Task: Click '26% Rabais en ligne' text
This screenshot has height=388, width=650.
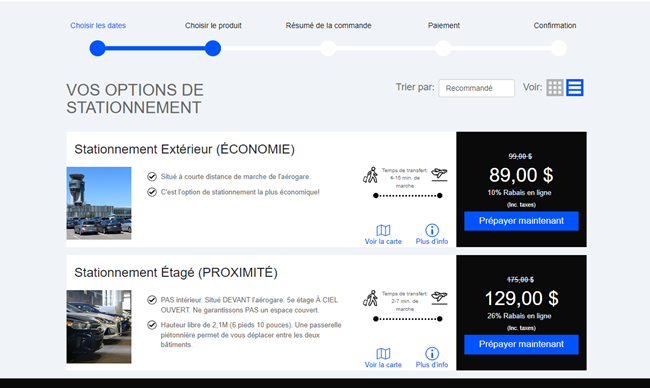Action: [x=519, y=316]
